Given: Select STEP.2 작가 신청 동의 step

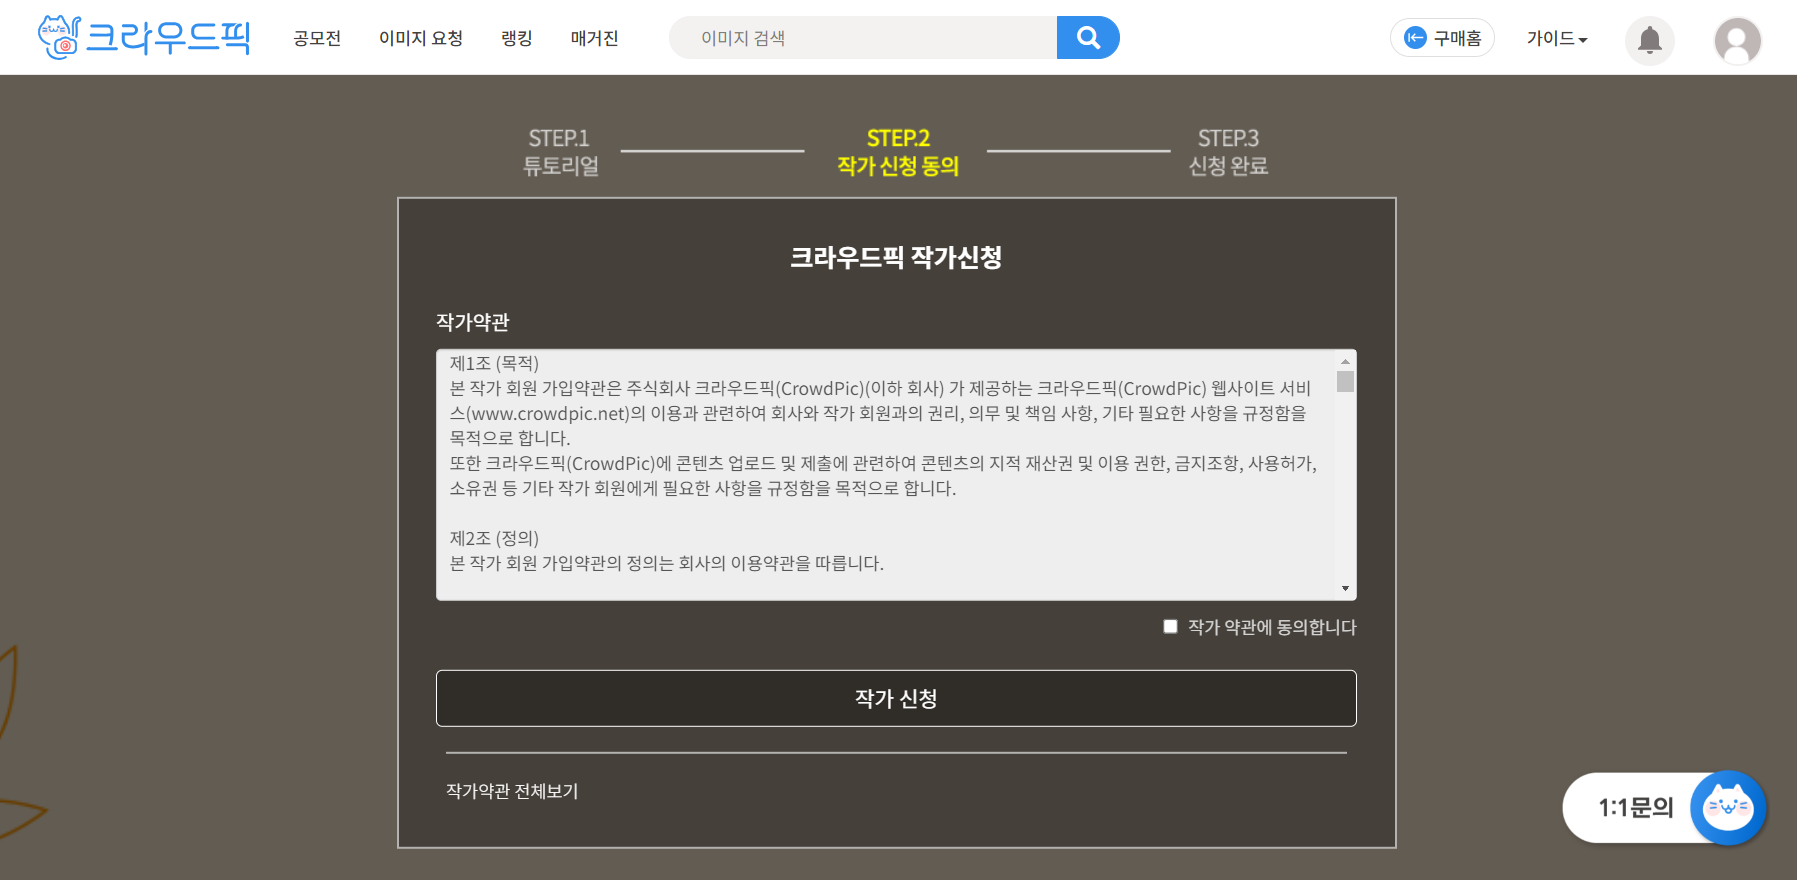Looking at the screenshot, I should click(x=898, y=152).
